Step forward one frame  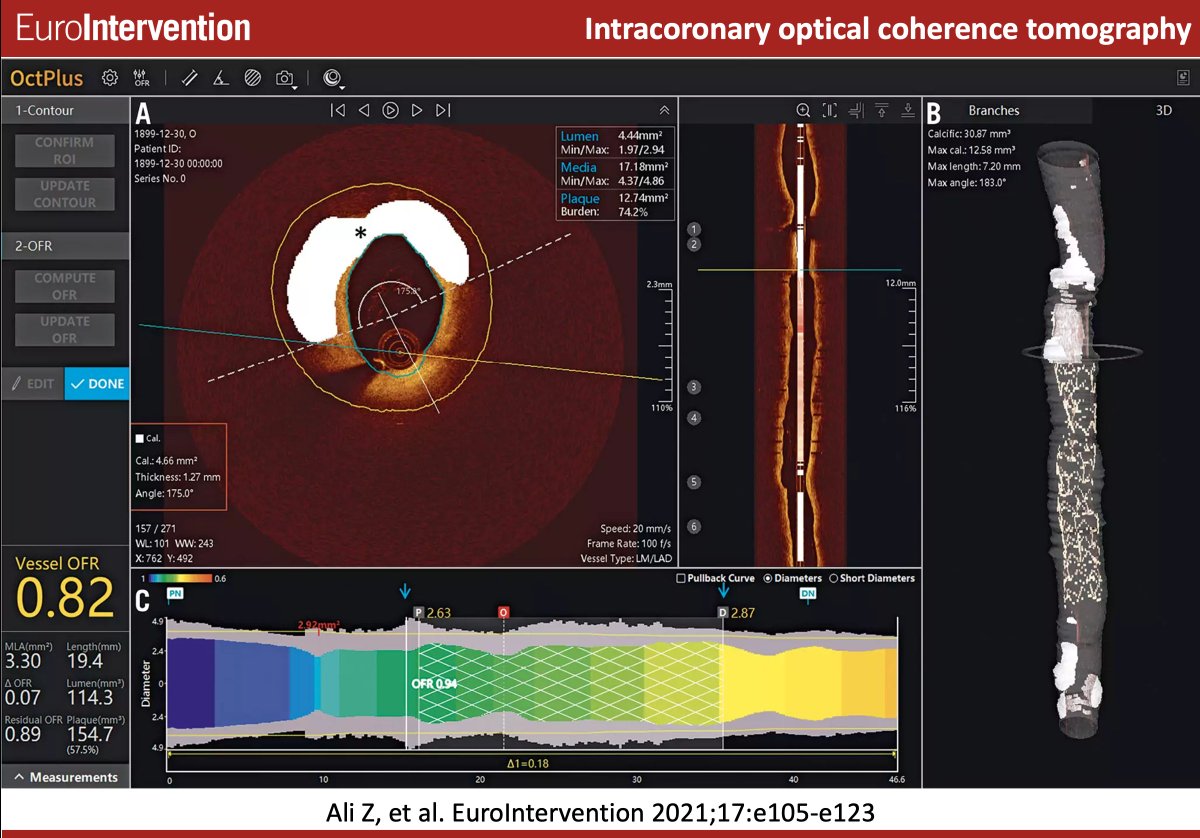coord(417,110)
